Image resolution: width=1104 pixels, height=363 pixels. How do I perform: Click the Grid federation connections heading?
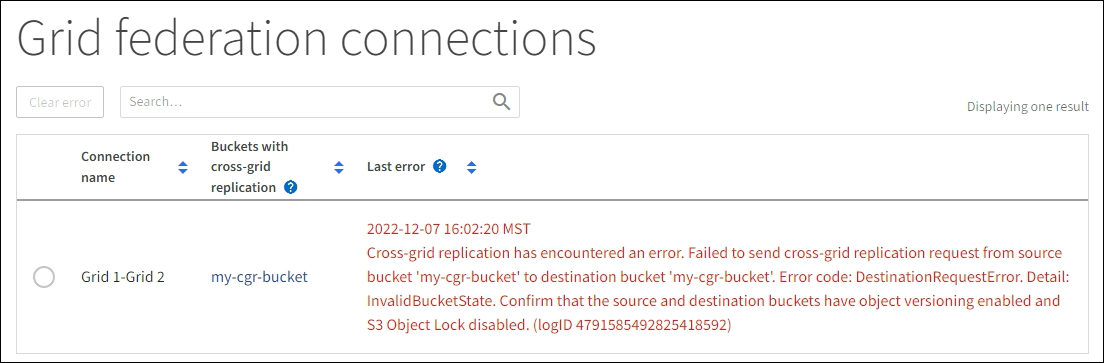click(x=307, y=38)
